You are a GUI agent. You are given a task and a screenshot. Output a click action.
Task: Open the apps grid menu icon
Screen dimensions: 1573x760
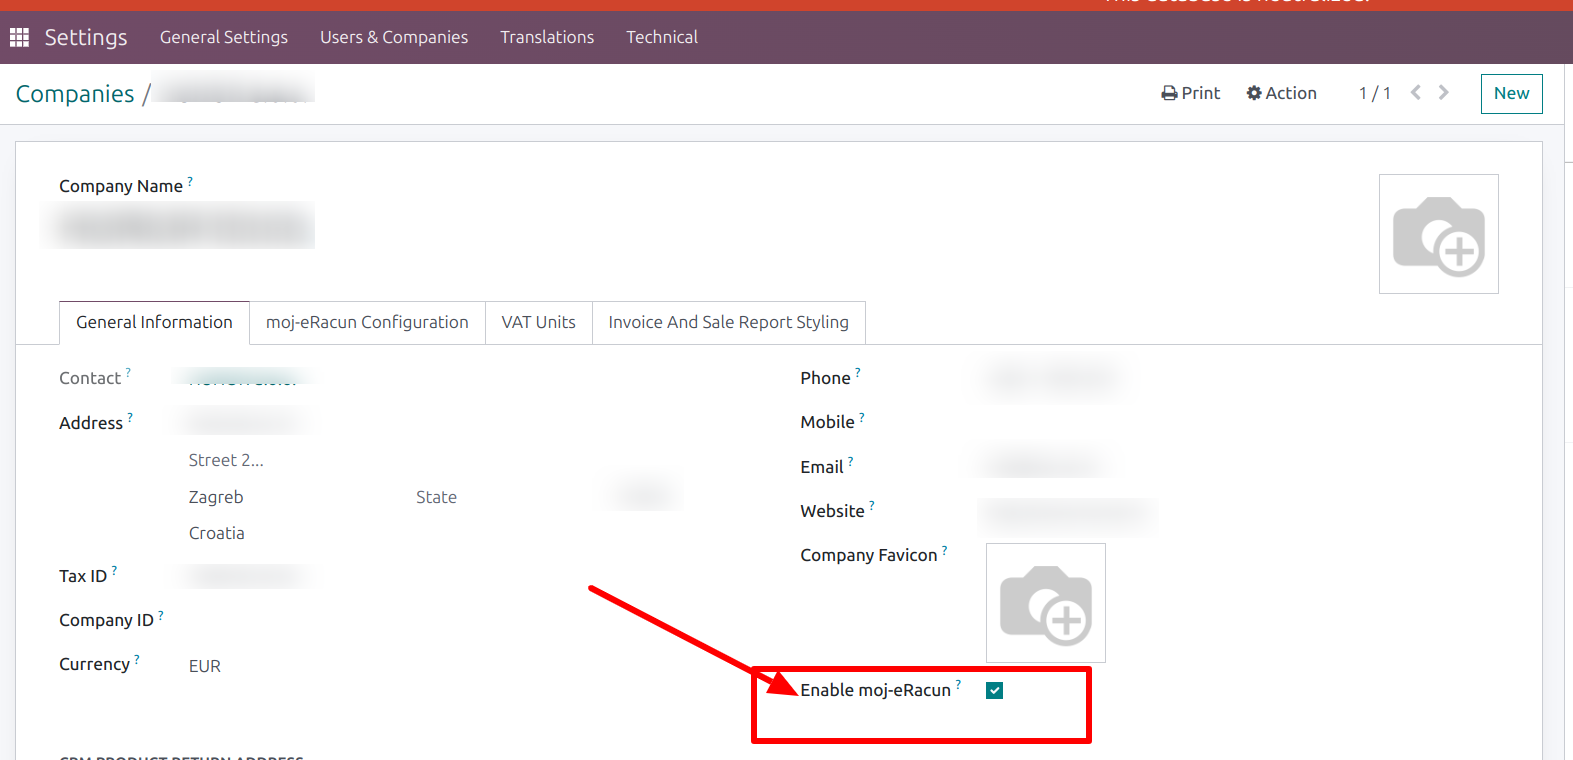[x=19, y=38]
